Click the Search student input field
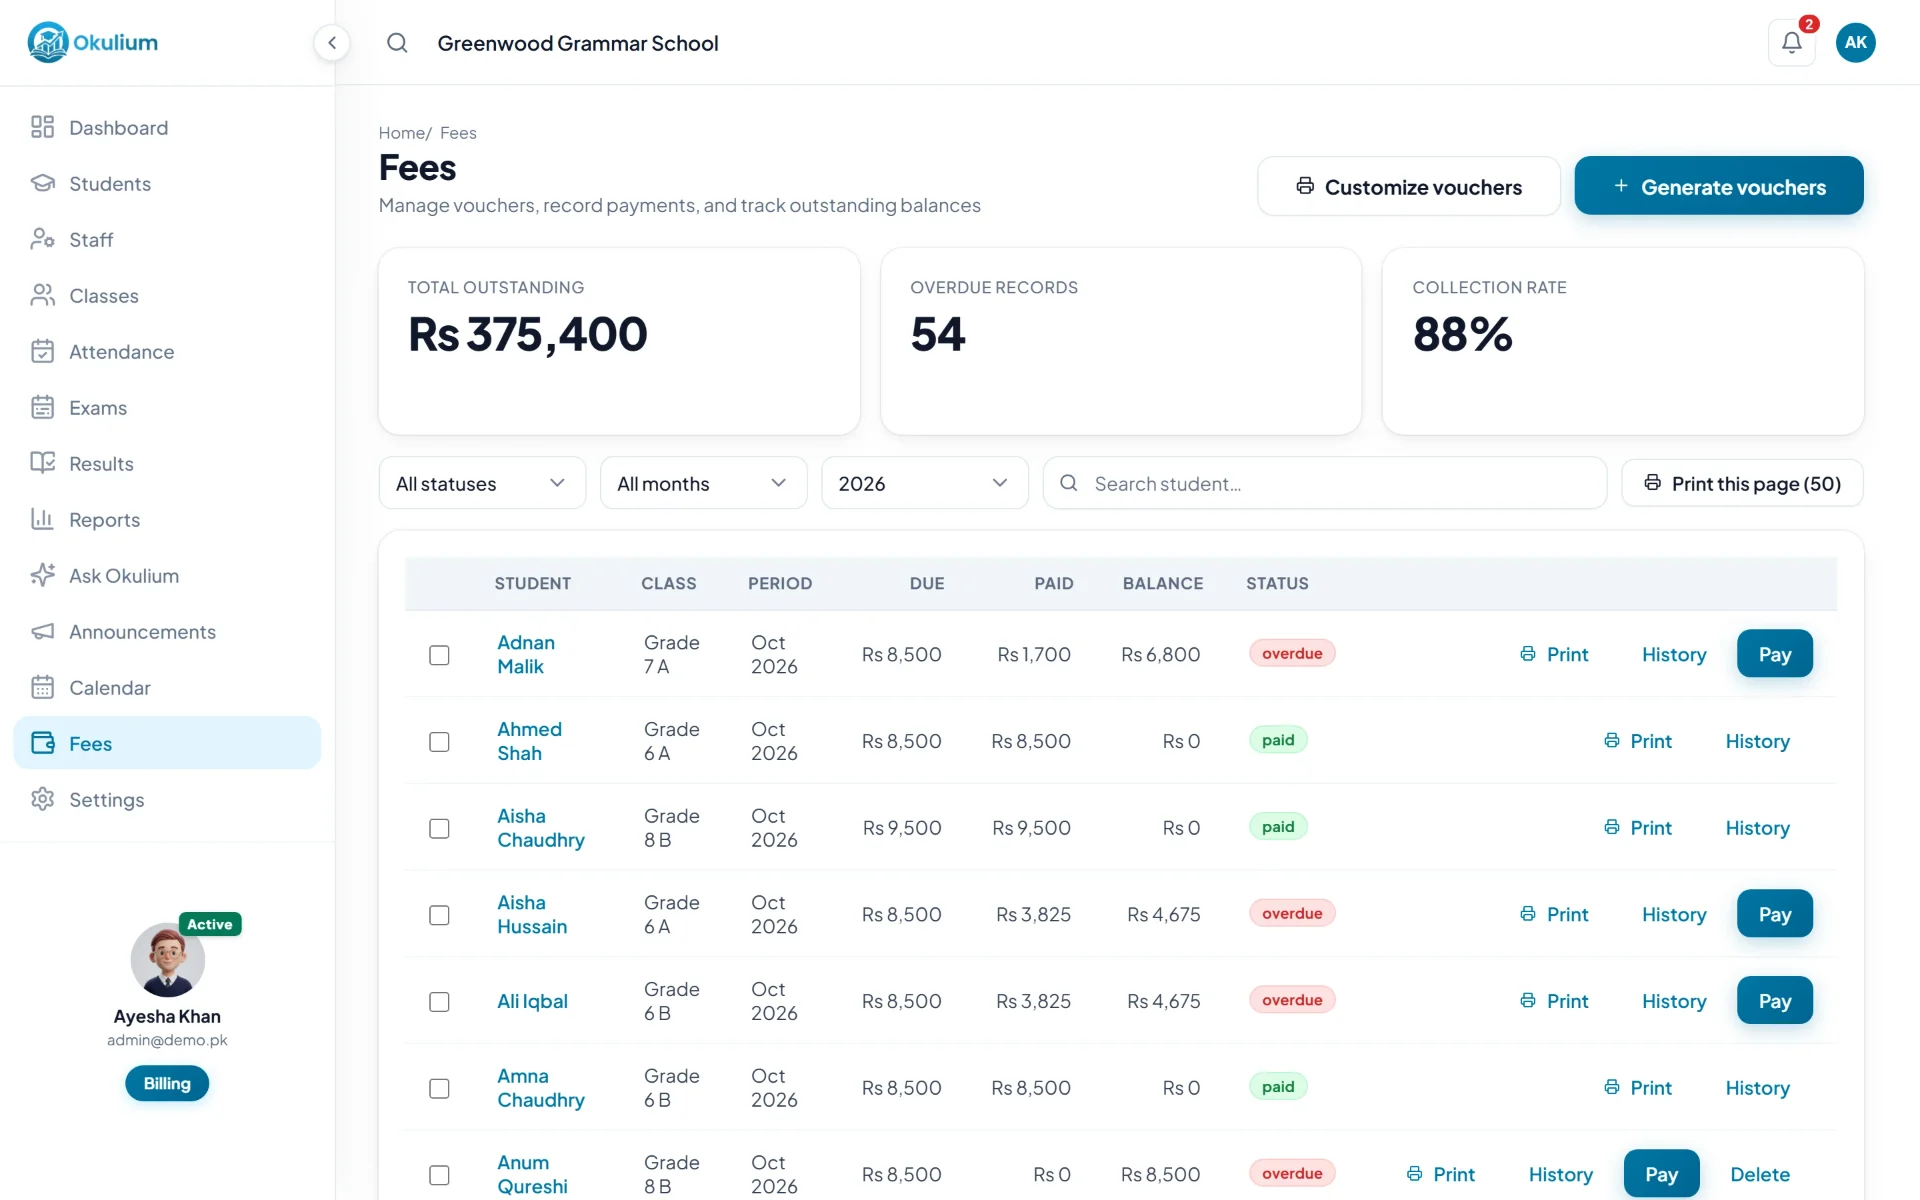The width and height of the screenshot is (1920, 1200). [x=1324, y=483]
